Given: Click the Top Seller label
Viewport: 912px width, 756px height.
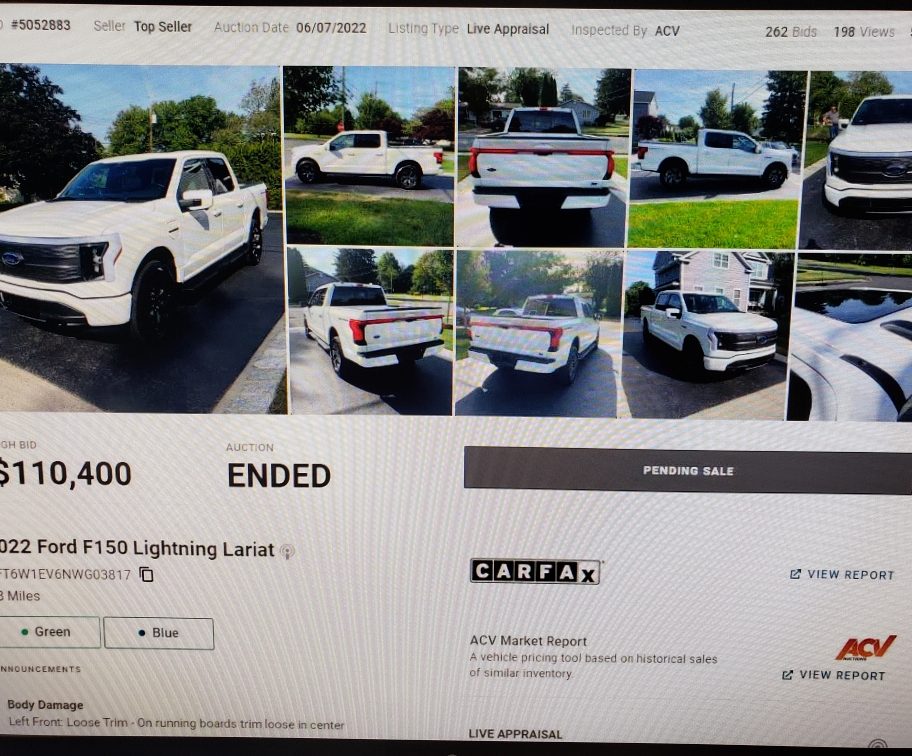Looking at the screenshot, I should 163,27.
